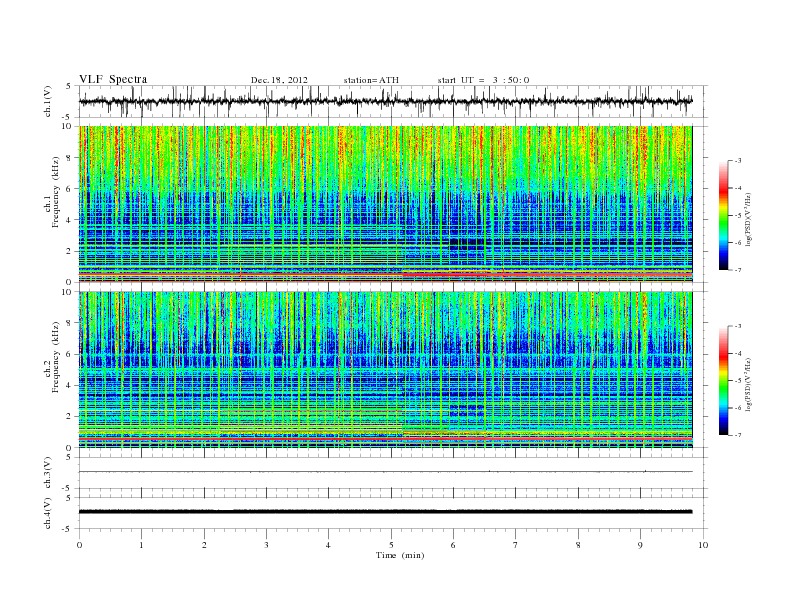The width and height of the screenshot is (792, 612).
Task: Click the "-5" tick on ch.1 colorbar
Action: click(737, 215)
